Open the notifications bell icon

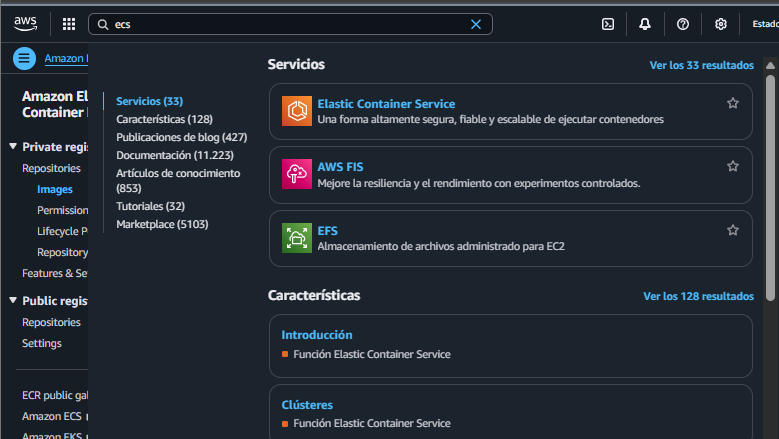coord(645,24)
